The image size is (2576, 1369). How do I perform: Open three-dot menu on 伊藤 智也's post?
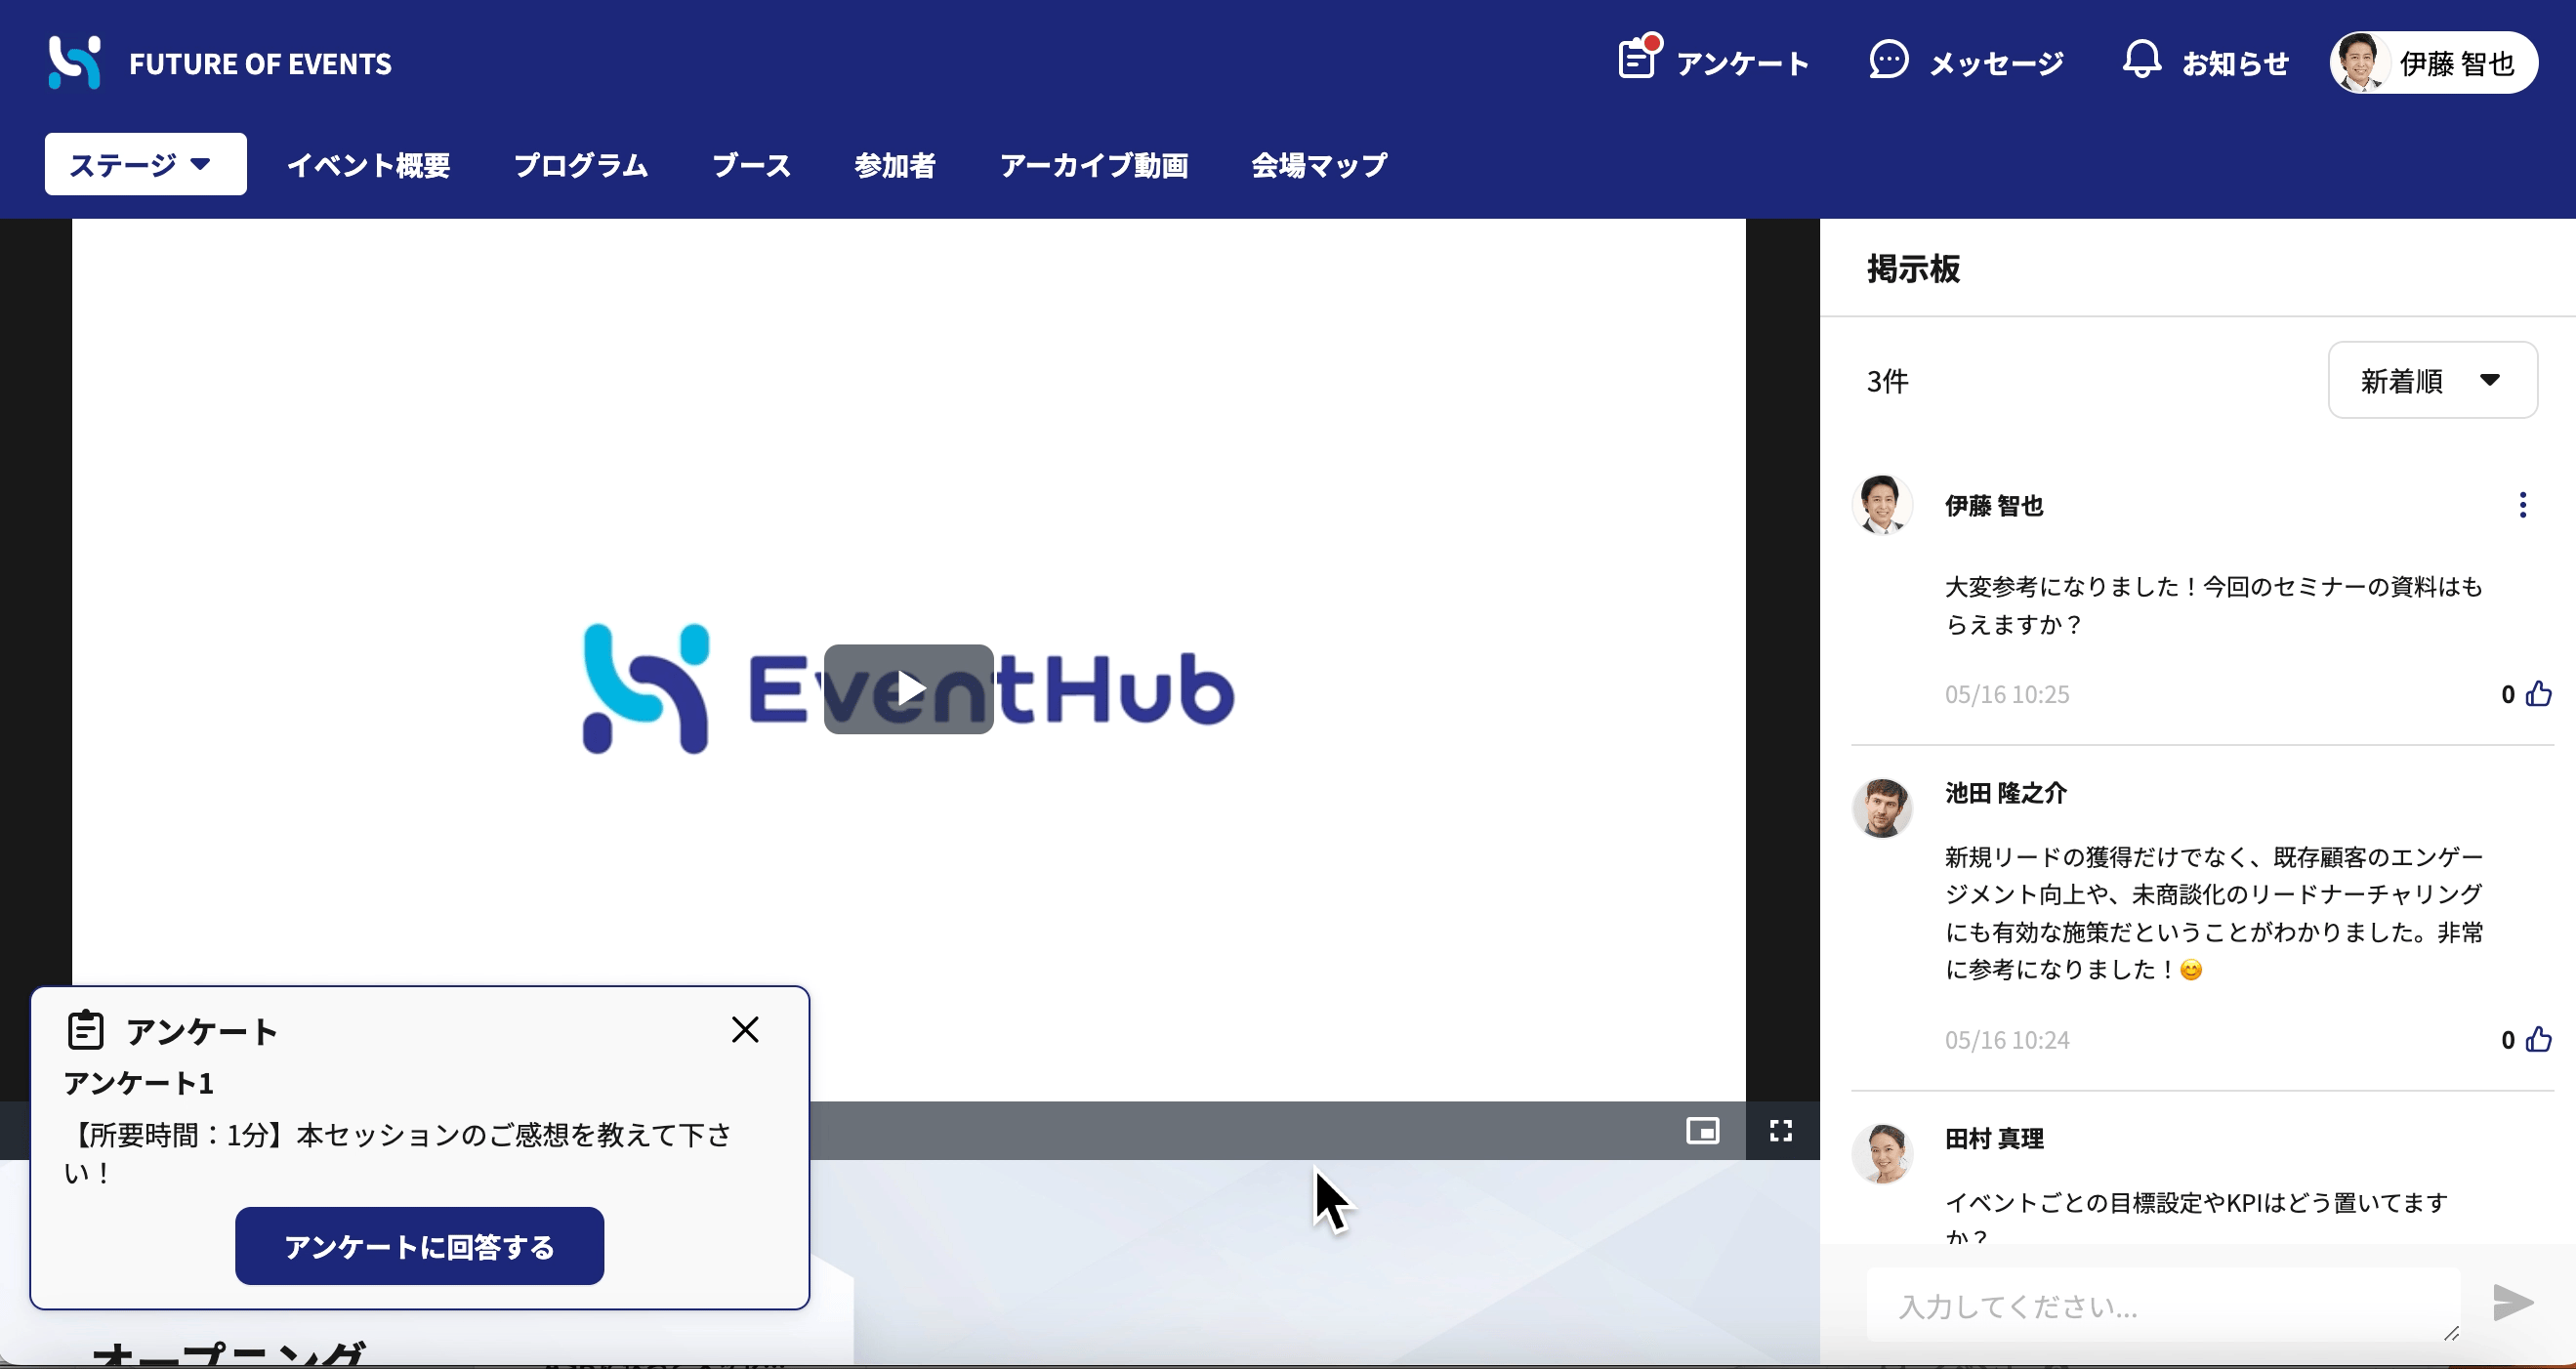pos(2522,505)
